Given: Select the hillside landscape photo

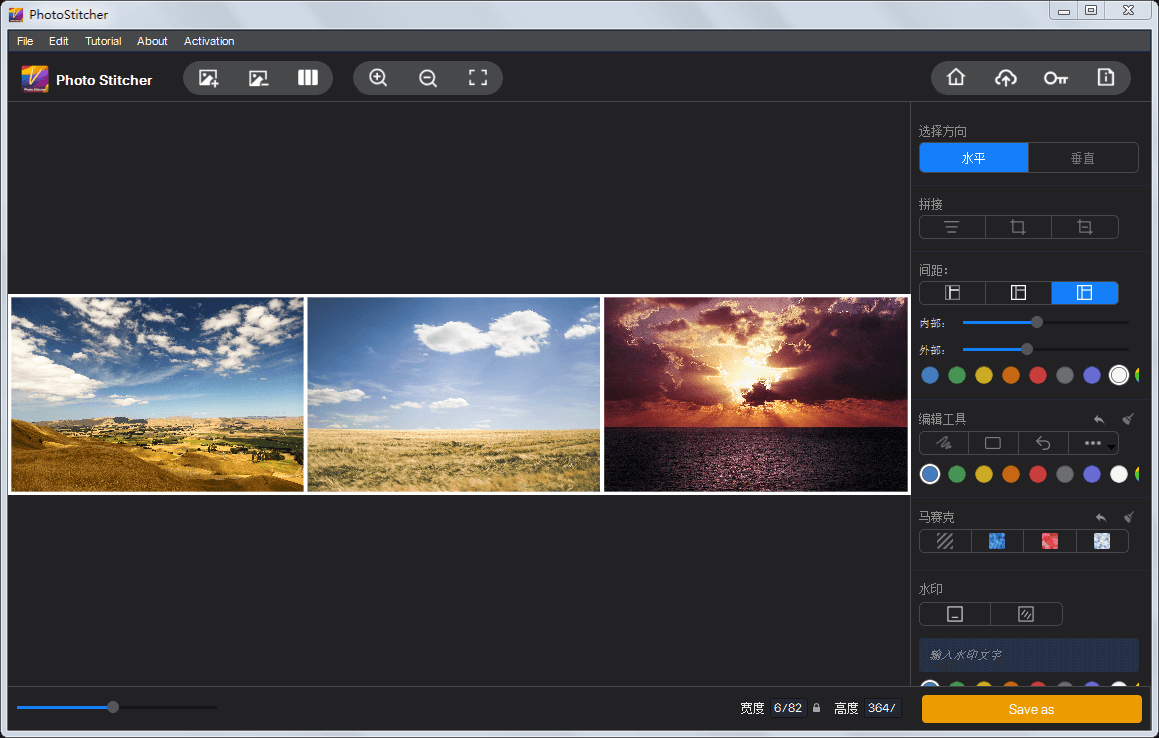Looking at the screenshot, I should click(x=157, y=394).
